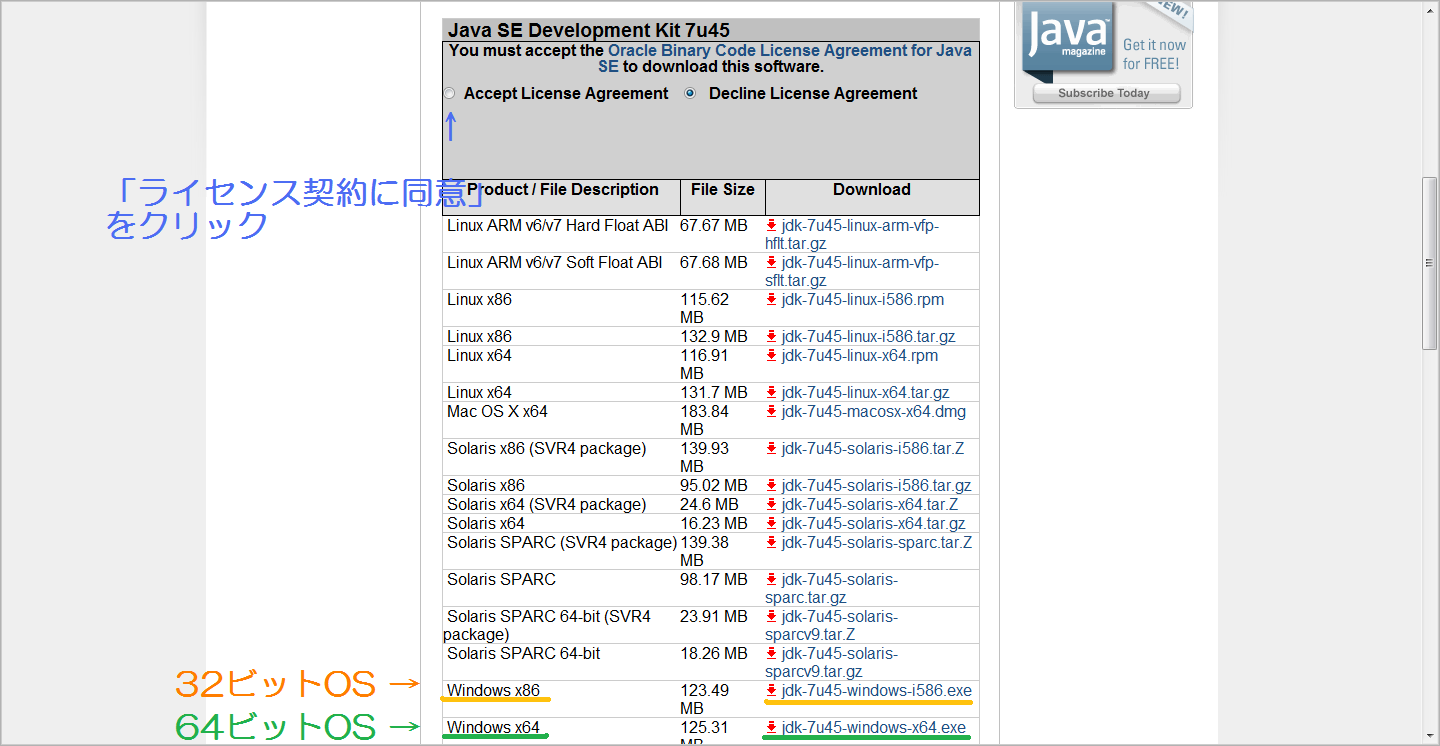Click the page's vertical scrollbar thumb

(x=1430, y=263)
